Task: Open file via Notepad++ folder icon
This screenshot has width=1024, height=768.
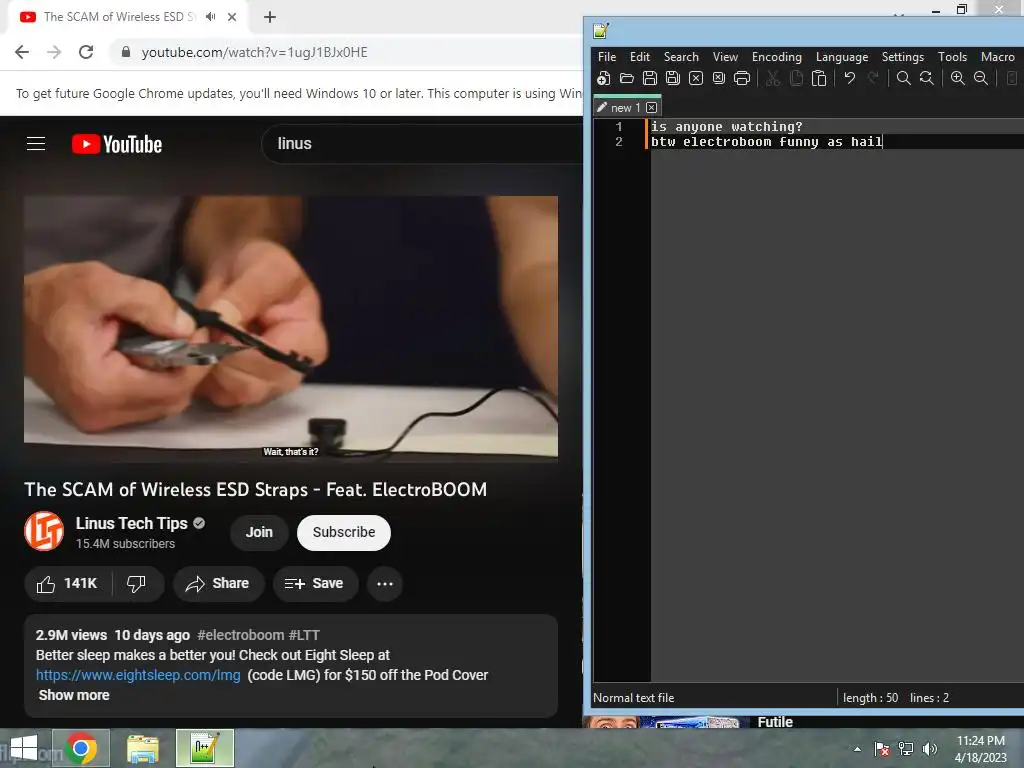Action: [x=626, y=78]
